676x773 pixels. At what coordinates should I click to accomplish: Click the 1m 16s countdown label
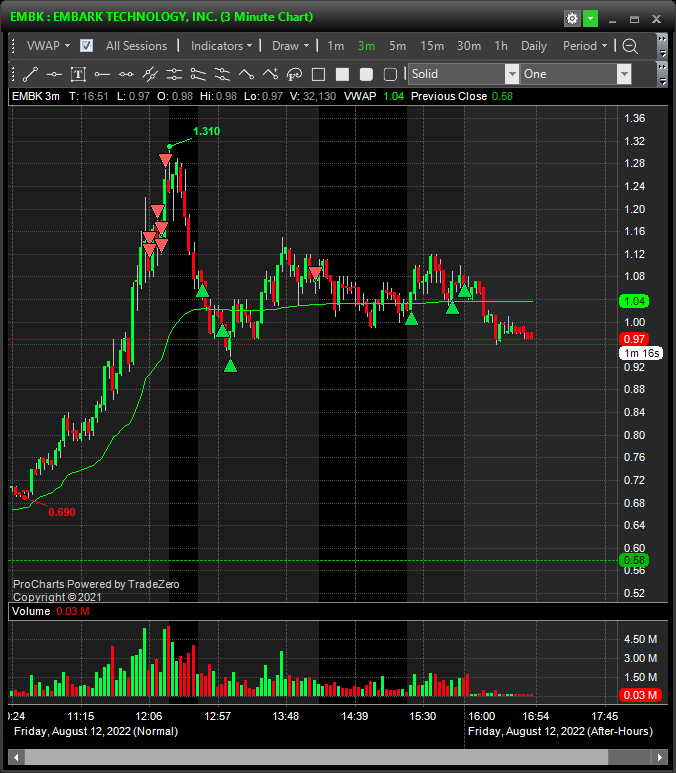(641, 353)
